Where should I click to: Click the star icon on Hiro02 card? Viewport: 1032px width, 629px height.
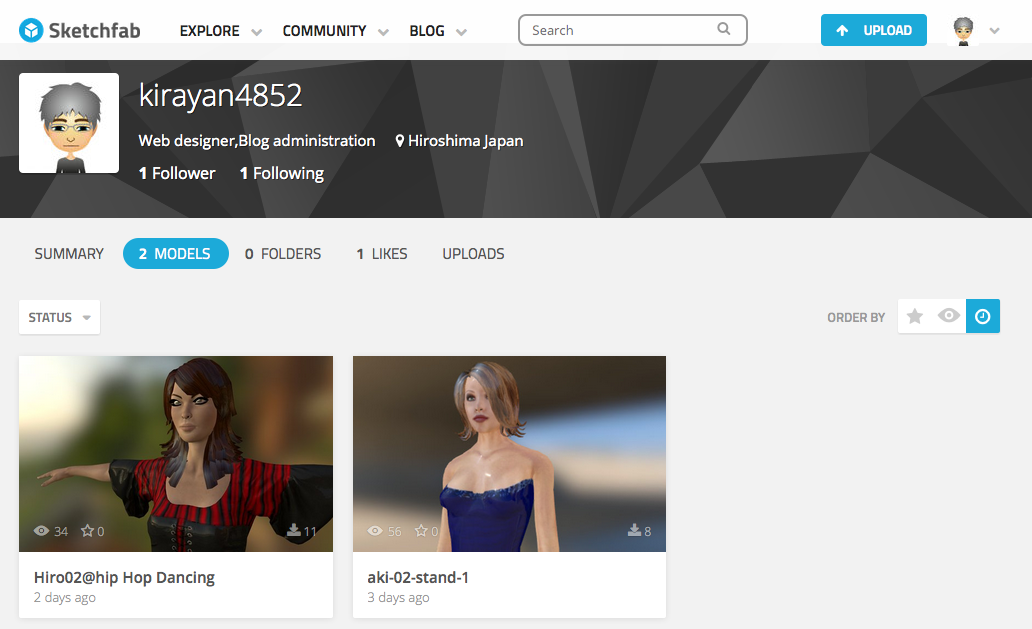88,530
